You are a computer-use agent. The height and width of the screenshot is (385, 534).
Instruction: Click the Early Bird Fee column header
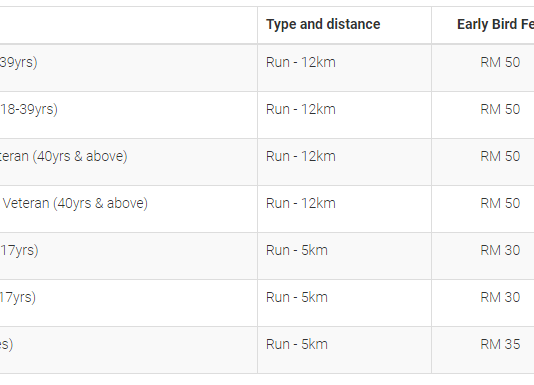495,25
